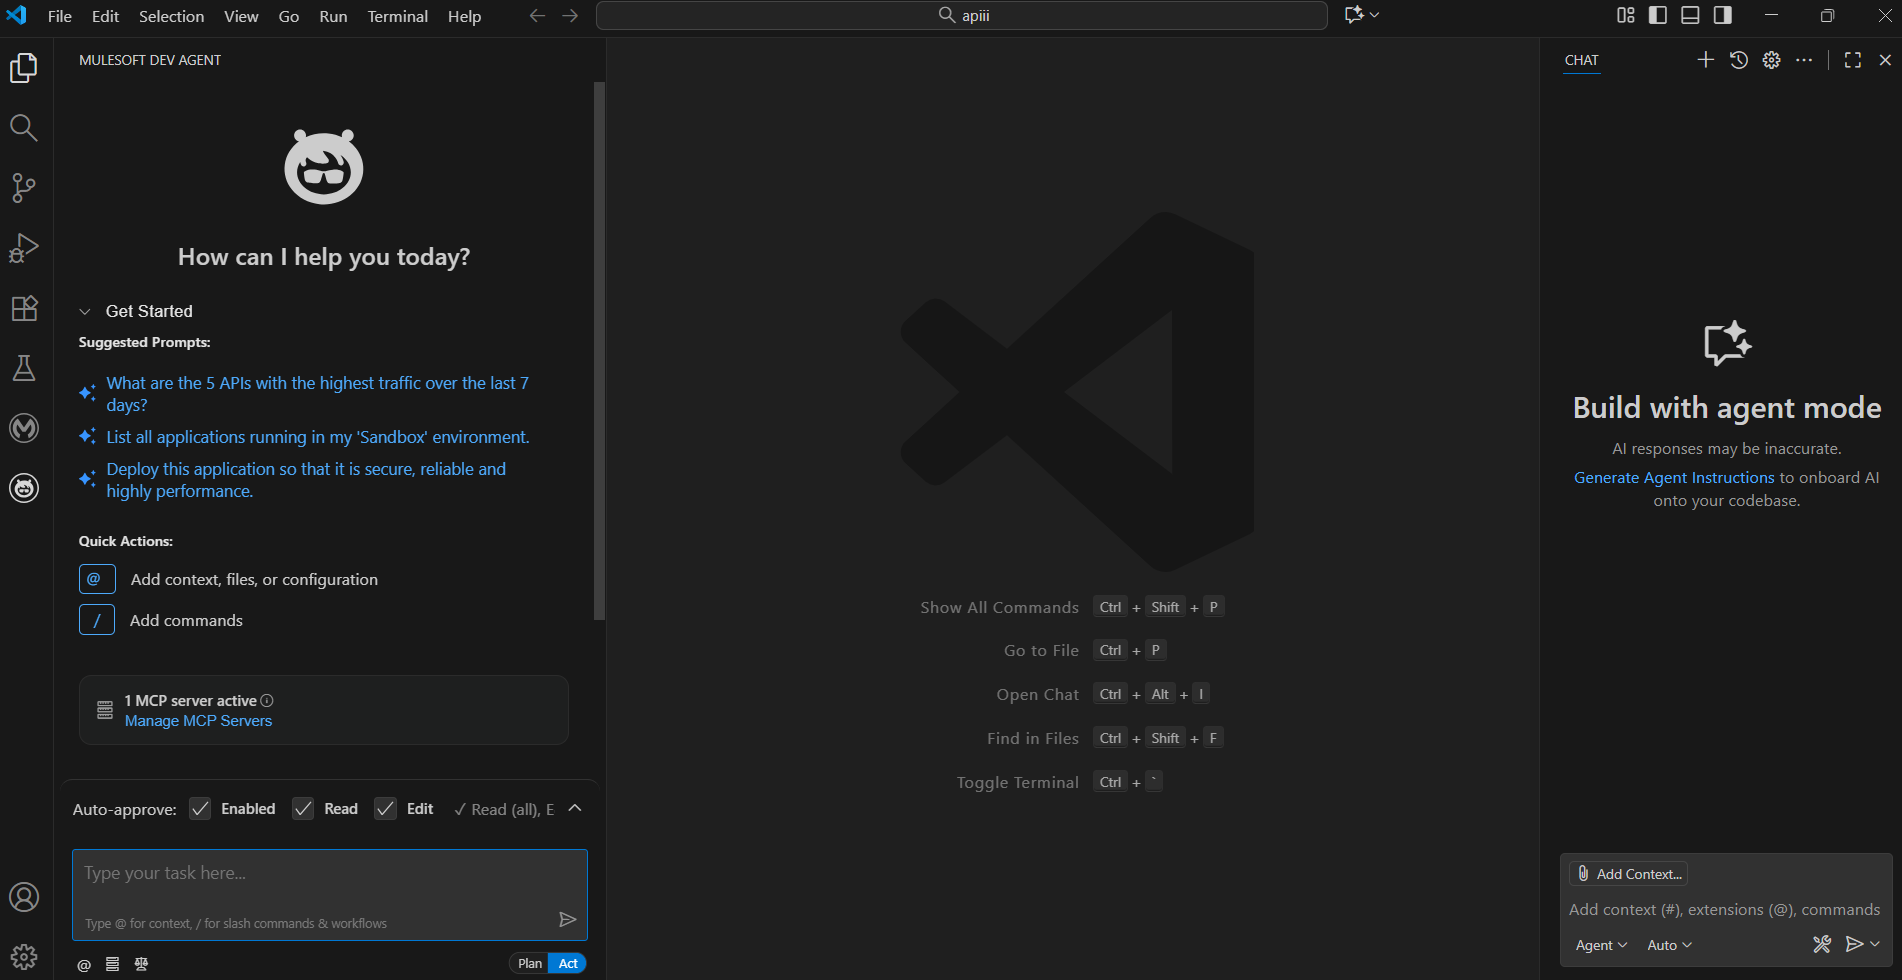The width and height of the screenshot is (1902, 980).
Task: Toggle the Read auto-approve checkbox
Action: pyautogui.click(x=303, y=809)
